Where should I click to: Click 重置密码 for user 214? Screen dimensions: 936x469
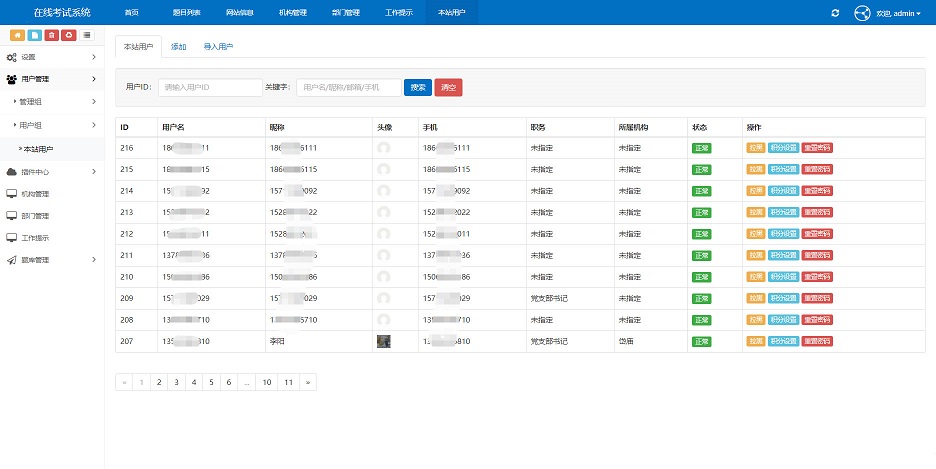pos(817,191)
